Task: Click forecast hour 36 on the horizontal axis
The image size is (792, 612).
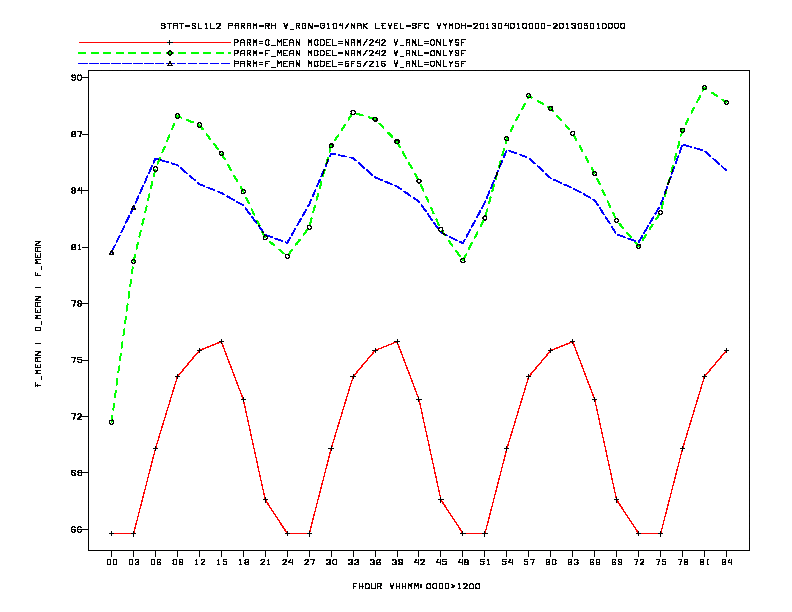Action: 375,562
